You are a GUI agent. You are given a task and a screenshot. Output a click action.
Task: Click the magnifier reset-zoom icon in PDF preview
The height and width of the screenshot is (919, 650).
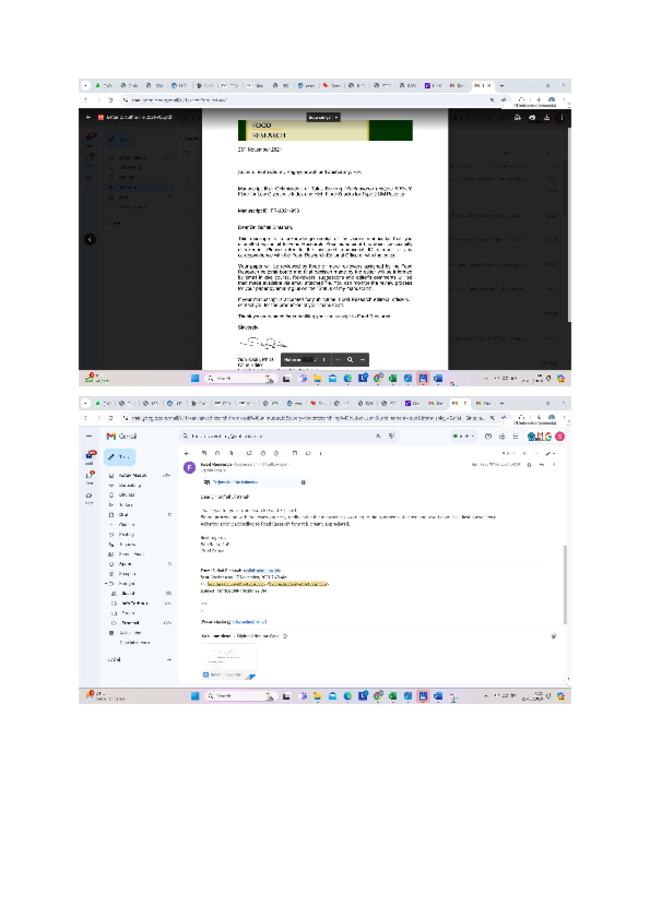point(350,360)
